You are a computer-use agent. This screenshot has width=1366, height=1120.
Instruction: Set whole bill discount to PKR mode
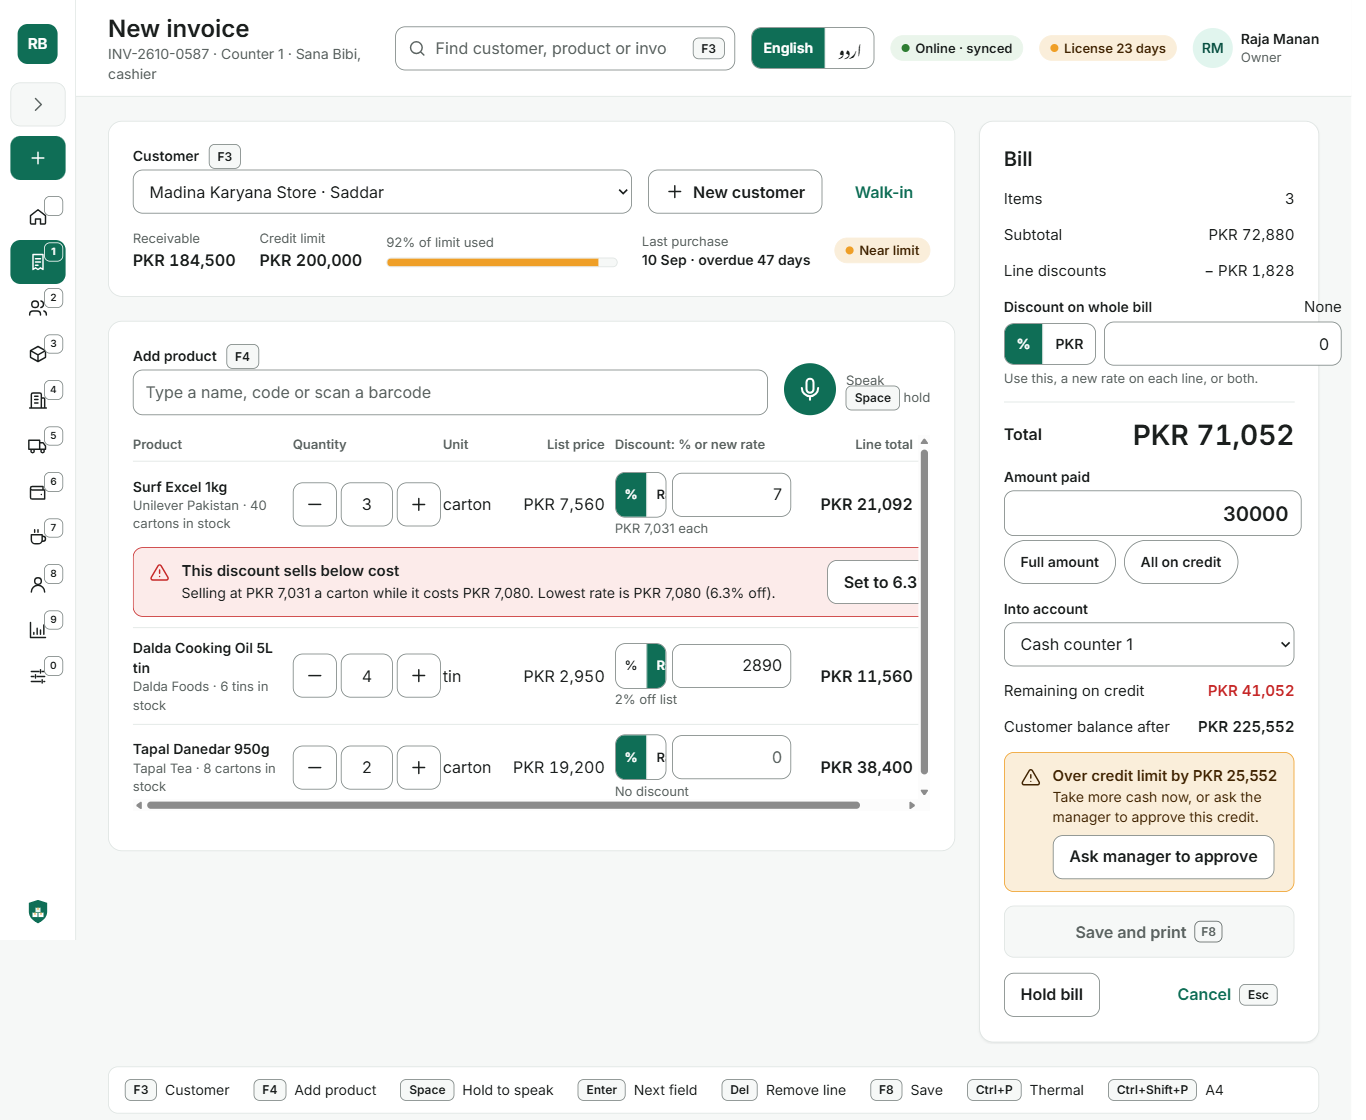1069,344
